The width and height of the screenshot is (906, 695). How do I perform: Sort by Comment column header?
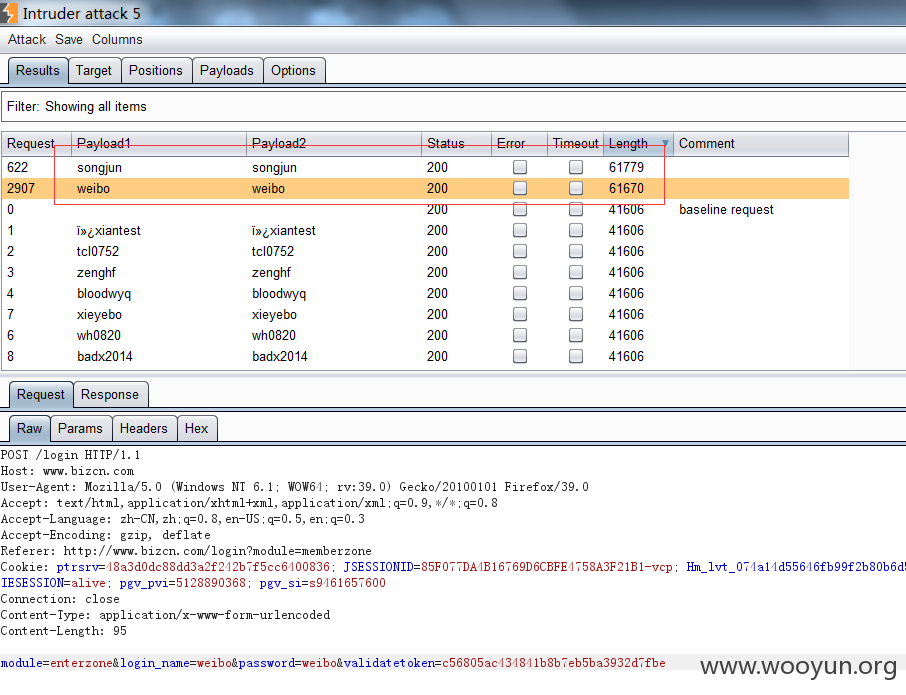[x=761, y=143]
